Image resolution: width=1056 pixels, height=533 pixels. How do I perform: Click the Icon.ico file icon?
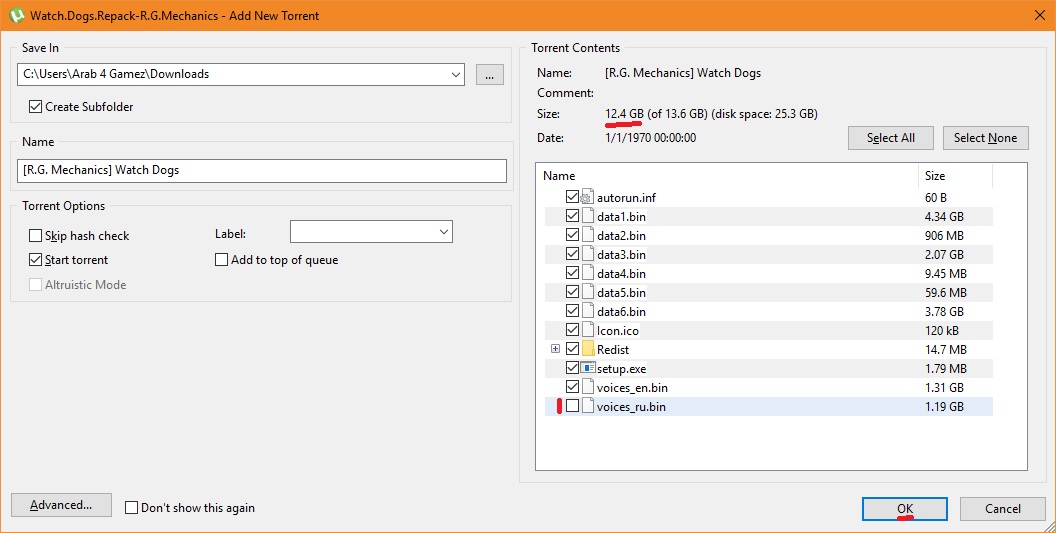588,331
